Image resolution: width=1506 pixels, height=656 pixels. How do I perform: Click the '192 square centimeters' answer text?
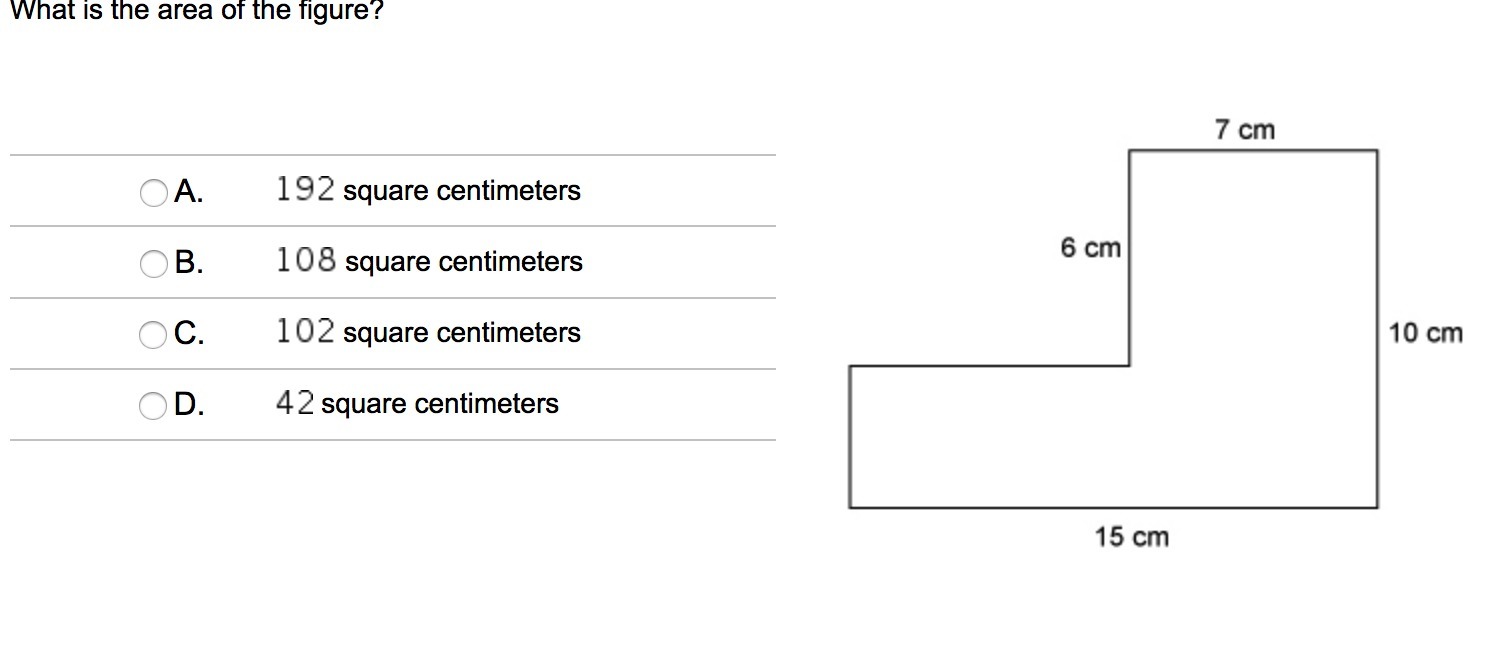428,190
